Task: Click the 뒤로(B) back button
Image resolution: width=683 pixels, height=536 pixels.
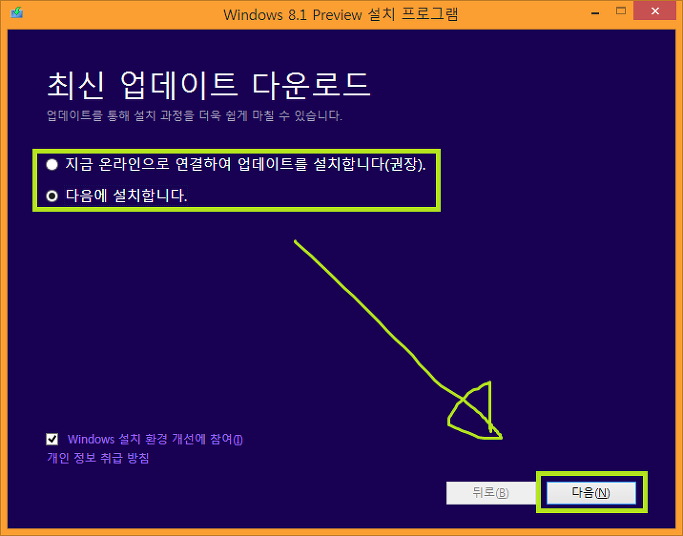Action: click(x=490, y=492)
